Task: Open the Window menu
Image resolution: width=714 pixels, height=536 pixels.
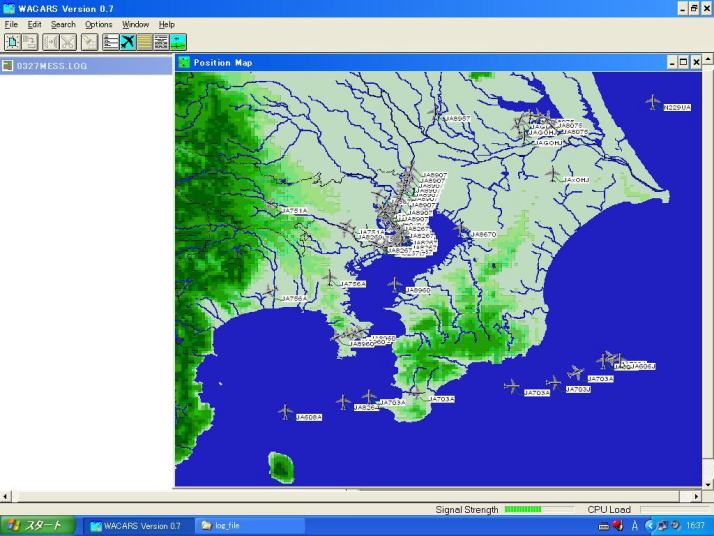Action: click(135, 24)
